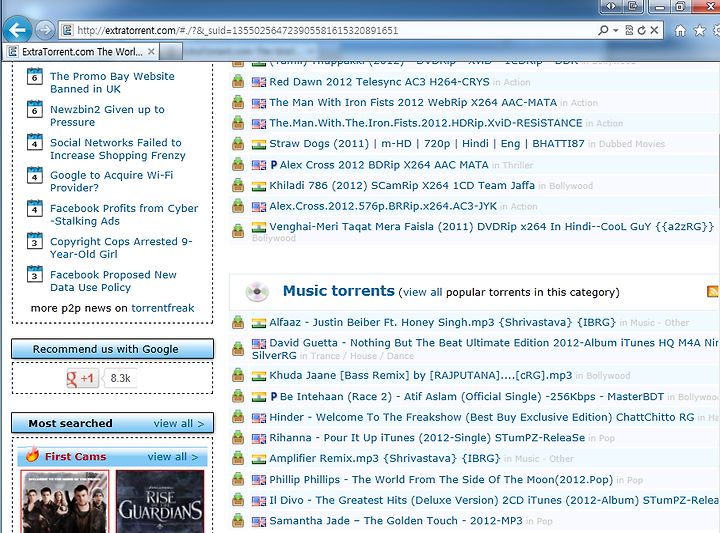
Task: Open Hinder - Welcome To The Freakshow torrent
Action: click(x=482, y=417)
